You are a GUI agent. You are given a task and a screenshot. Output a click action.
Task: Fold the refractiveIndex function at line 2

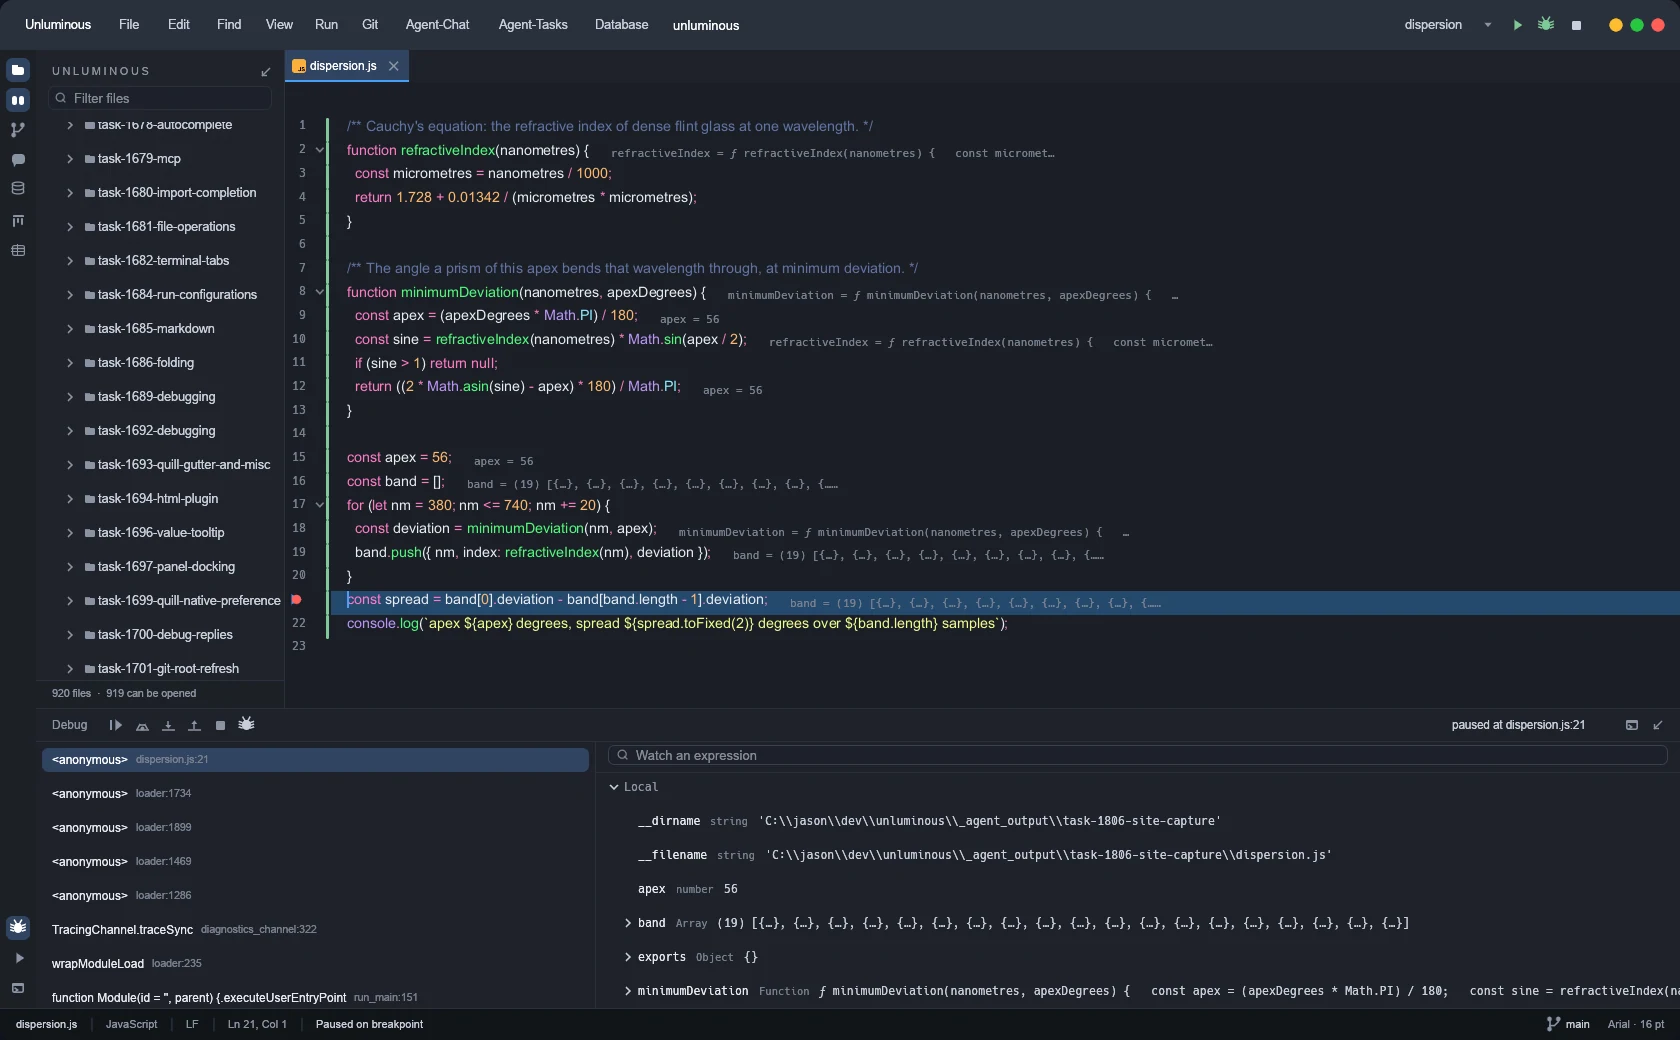(320, 150)
